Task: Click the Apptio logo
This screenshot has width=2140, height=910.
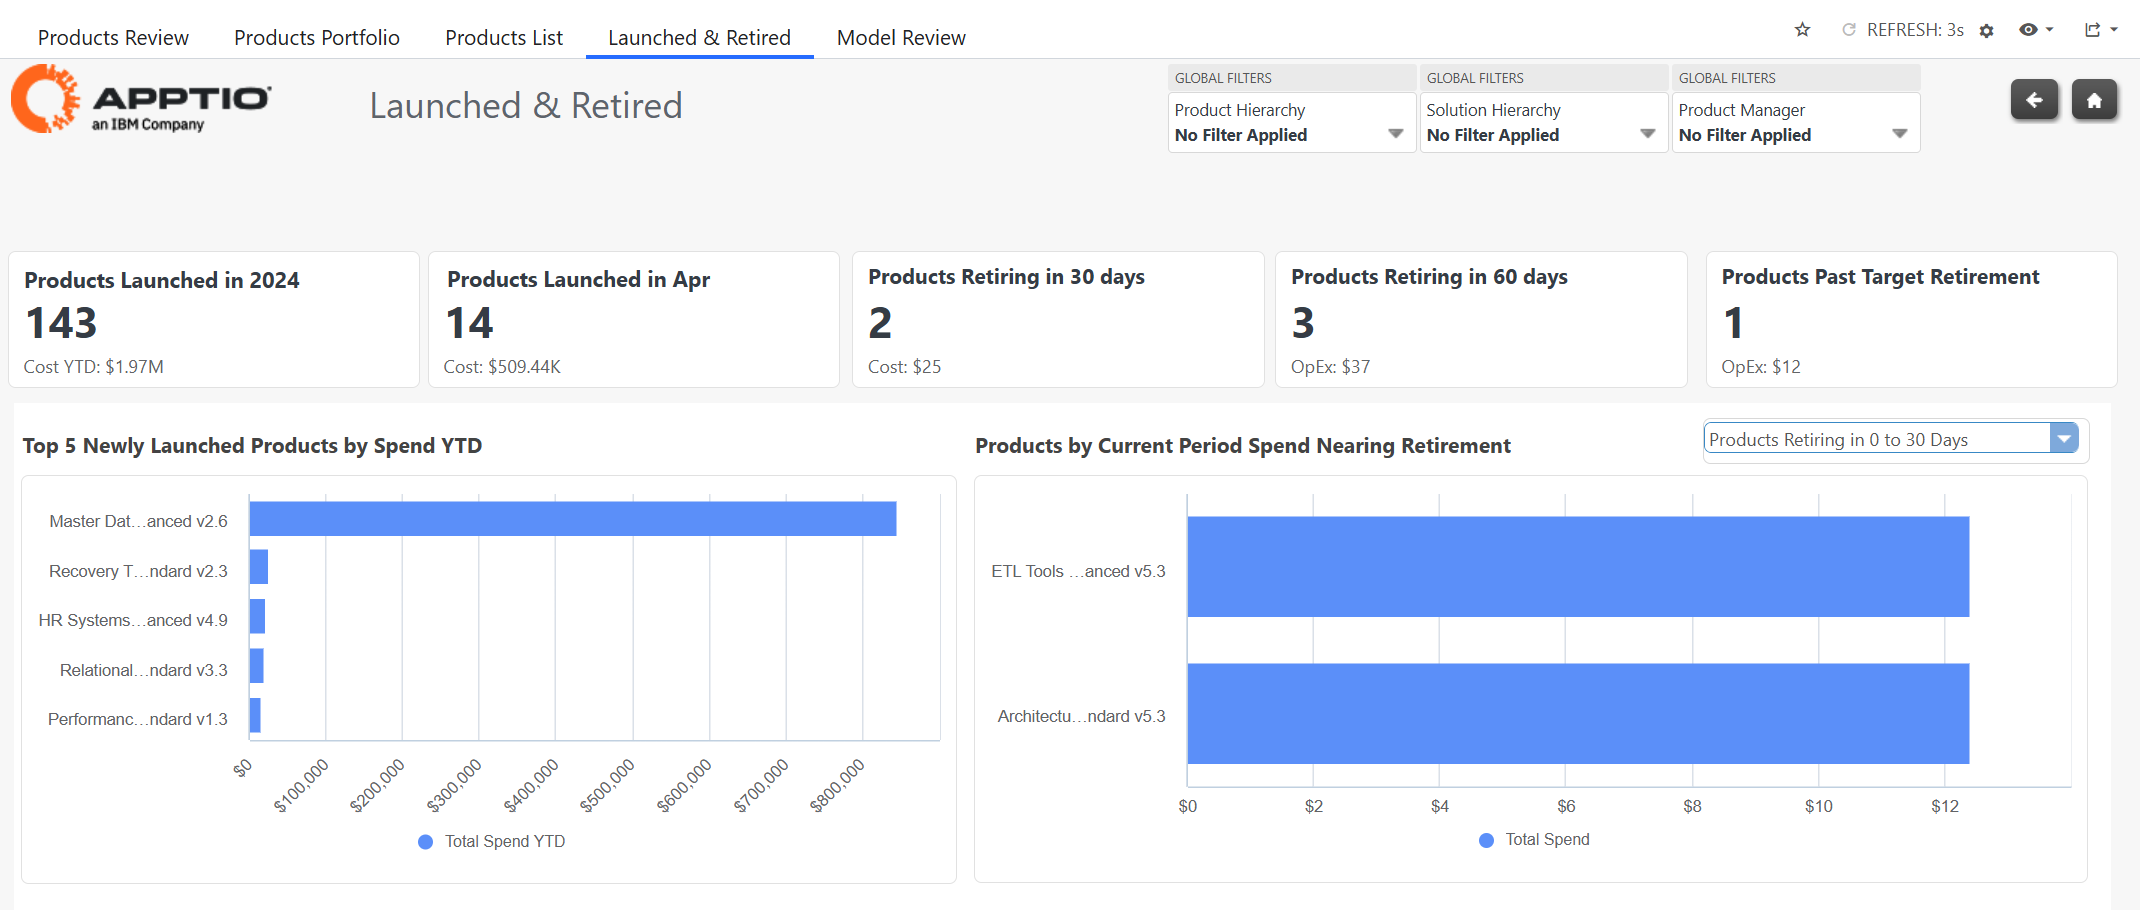Action: pyautogui.click(x=141, y=100)
